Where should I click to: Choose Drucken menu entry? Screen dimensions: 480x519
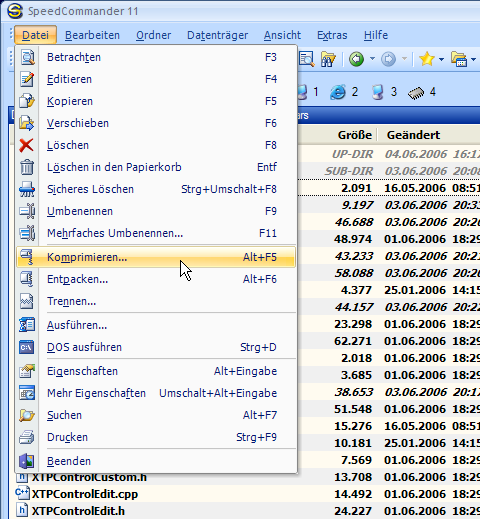(x=156, y=437)
